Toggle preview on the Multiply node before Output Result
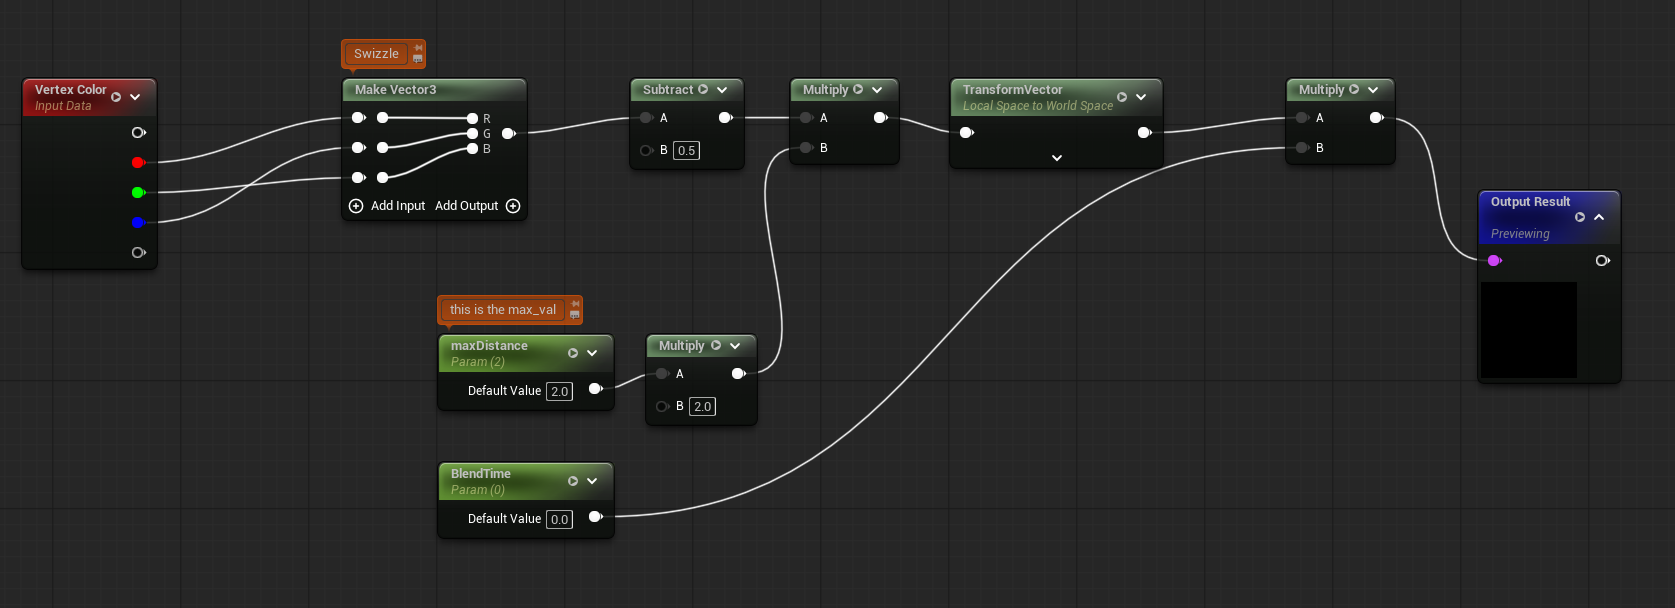Viewport: 1675px width, 608px height. [1354, 89]
